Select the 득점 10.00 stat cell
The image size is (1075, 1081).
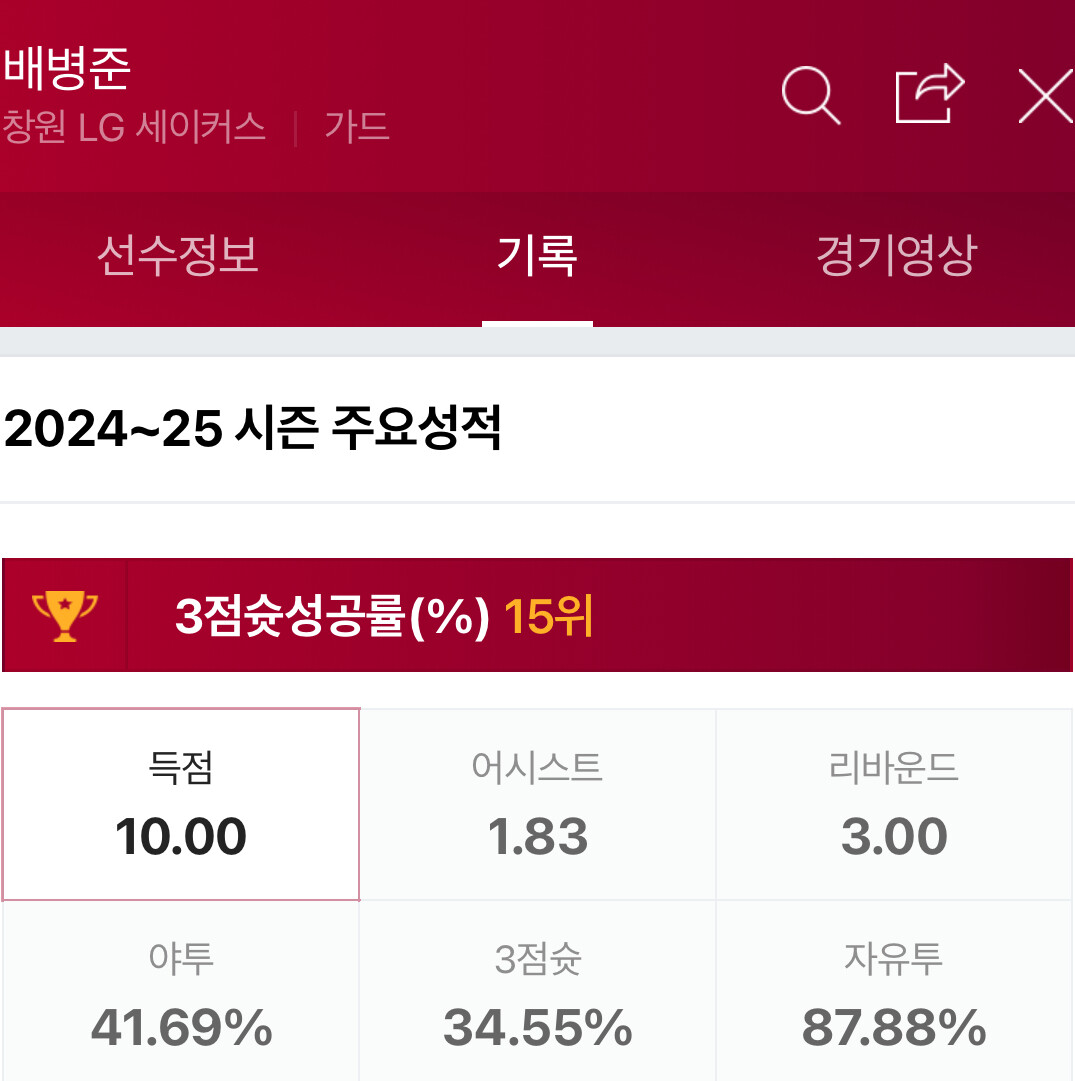tap(181, 805)
